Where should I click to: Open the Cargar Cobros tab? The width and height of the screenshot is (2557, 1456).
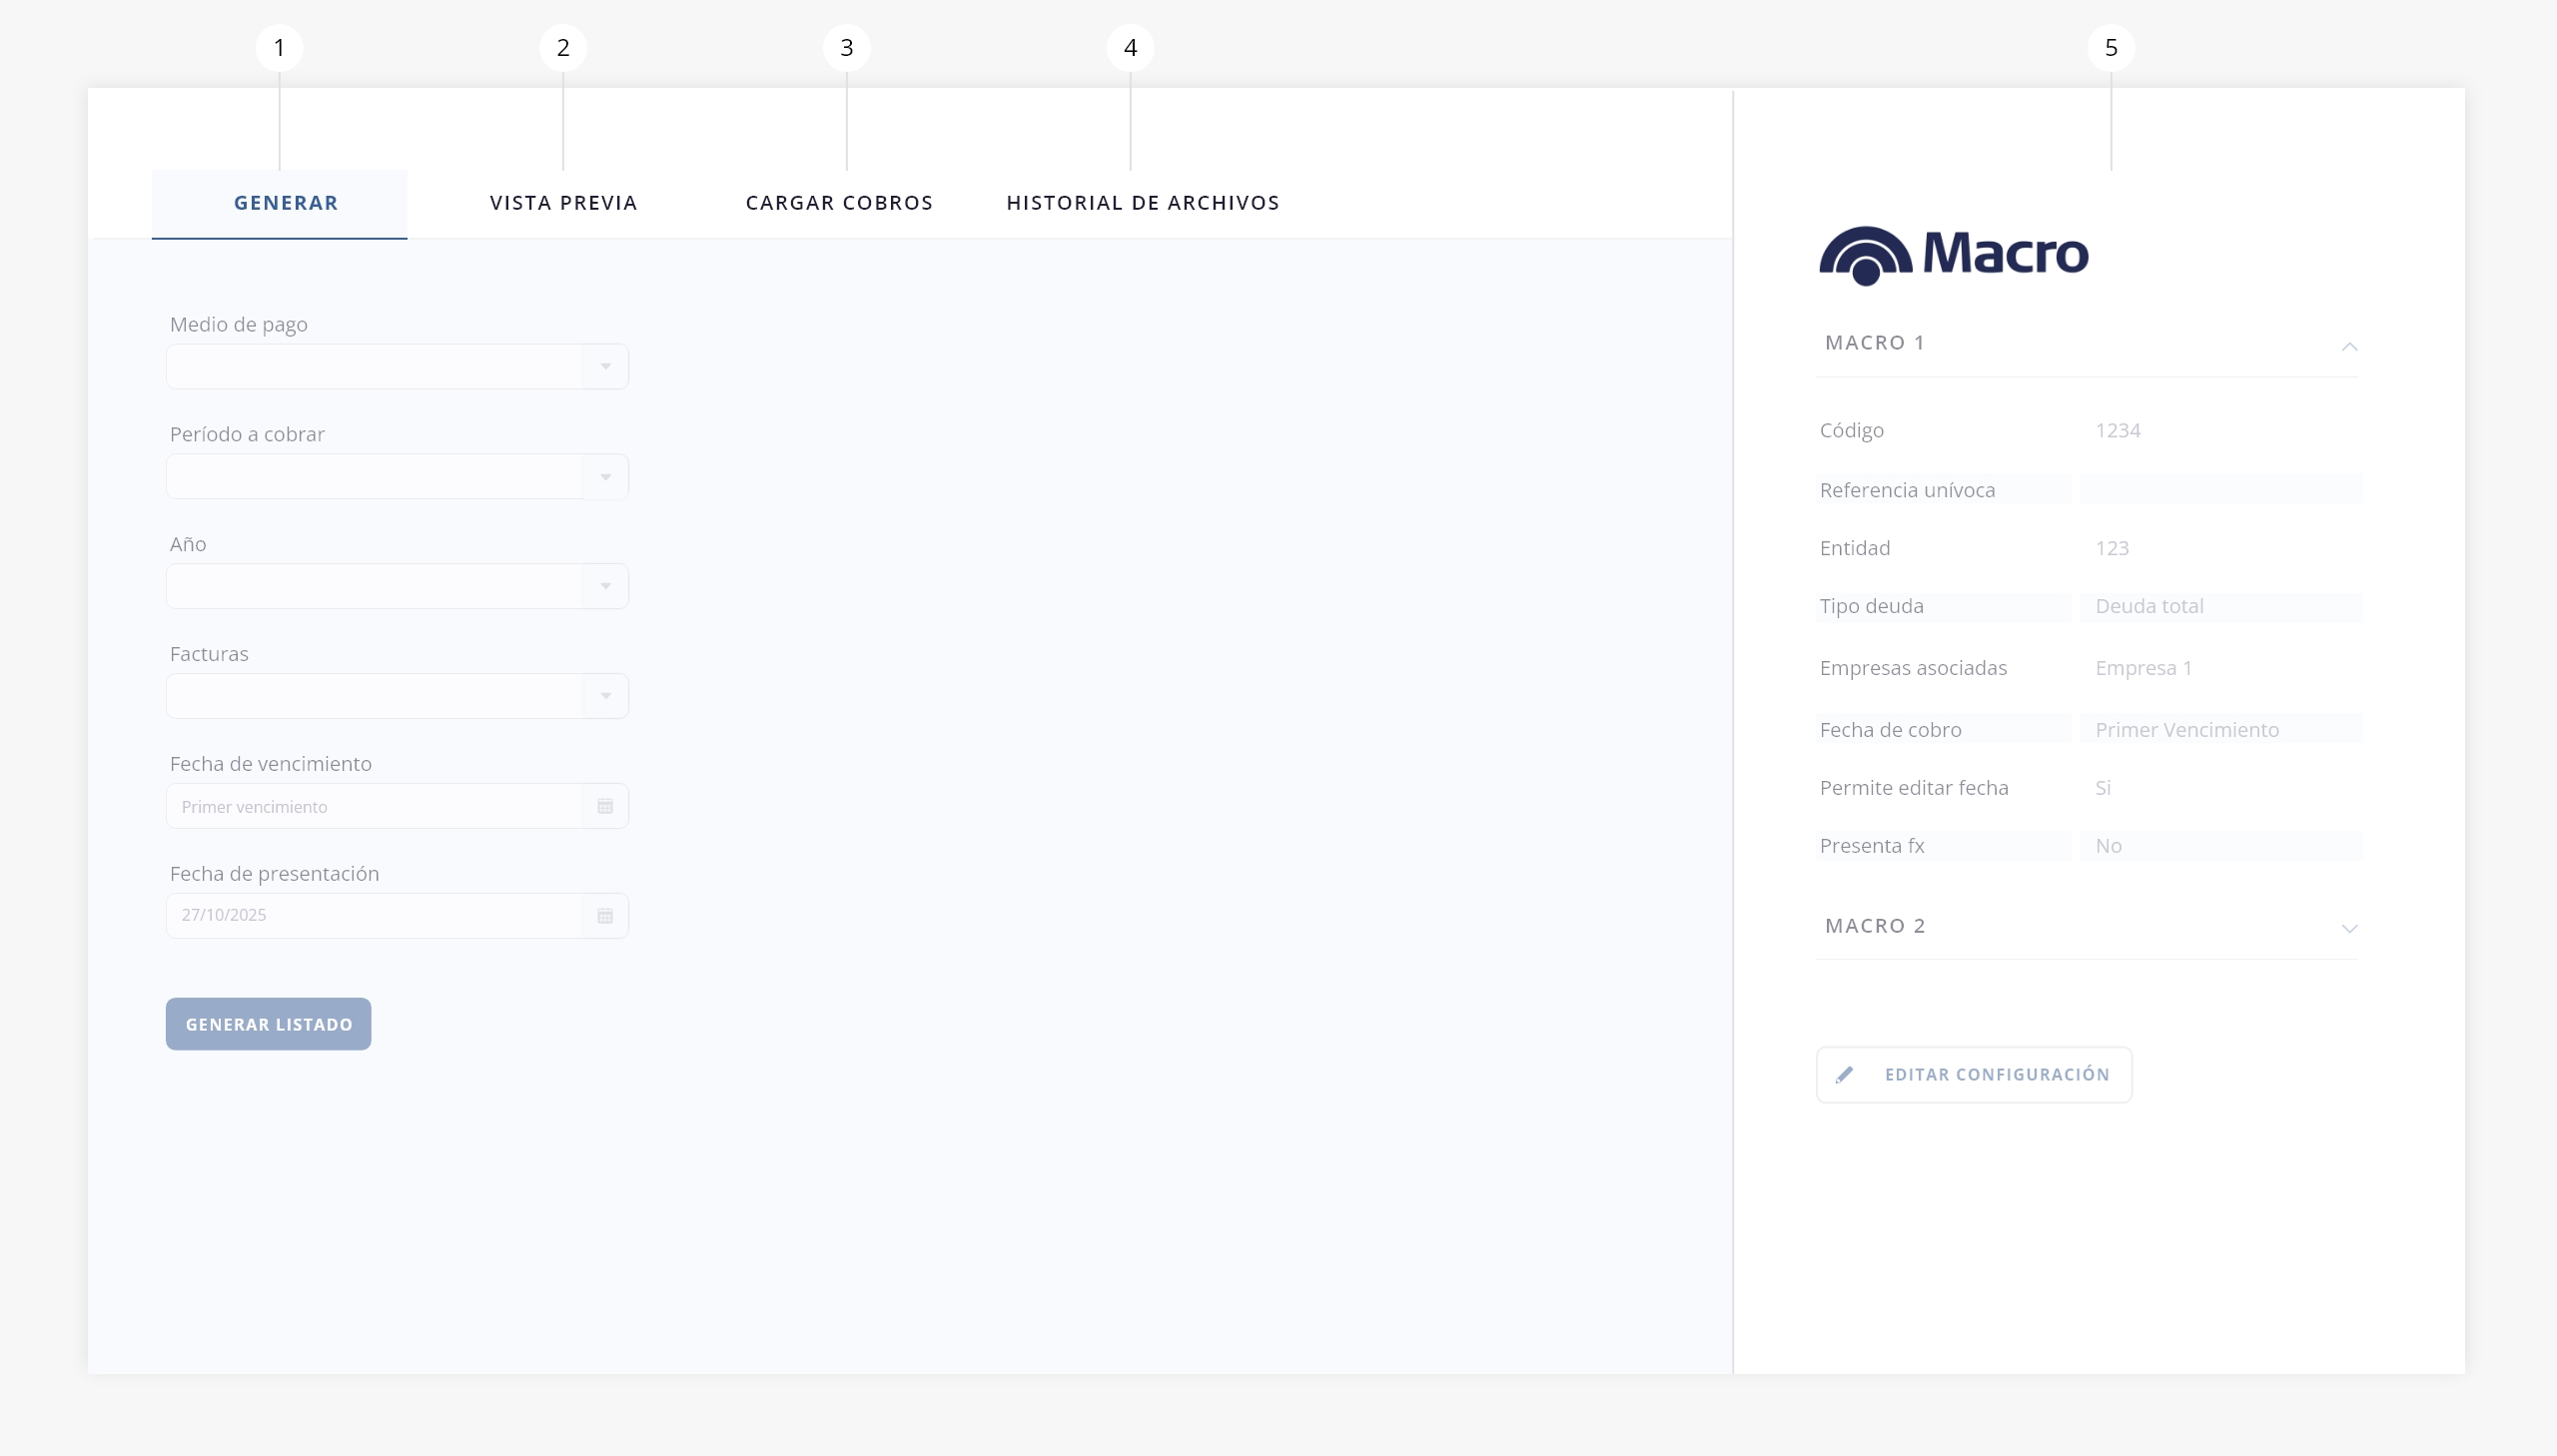coord(839,203)
